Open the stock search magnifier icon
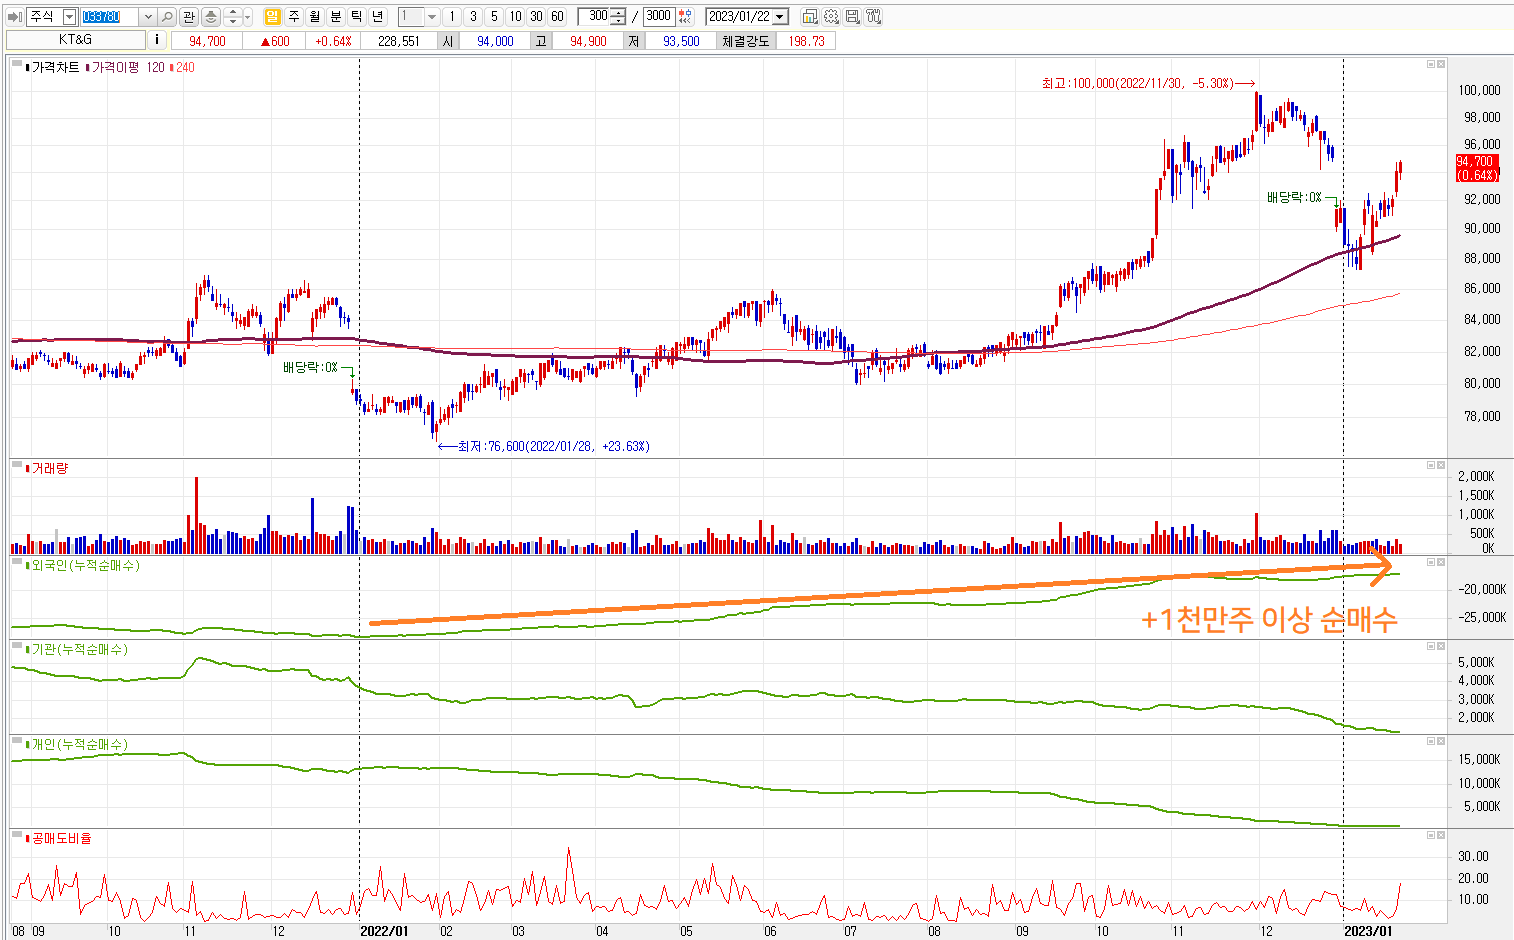This screenshot has height=940, width=1514. (167, 17)
